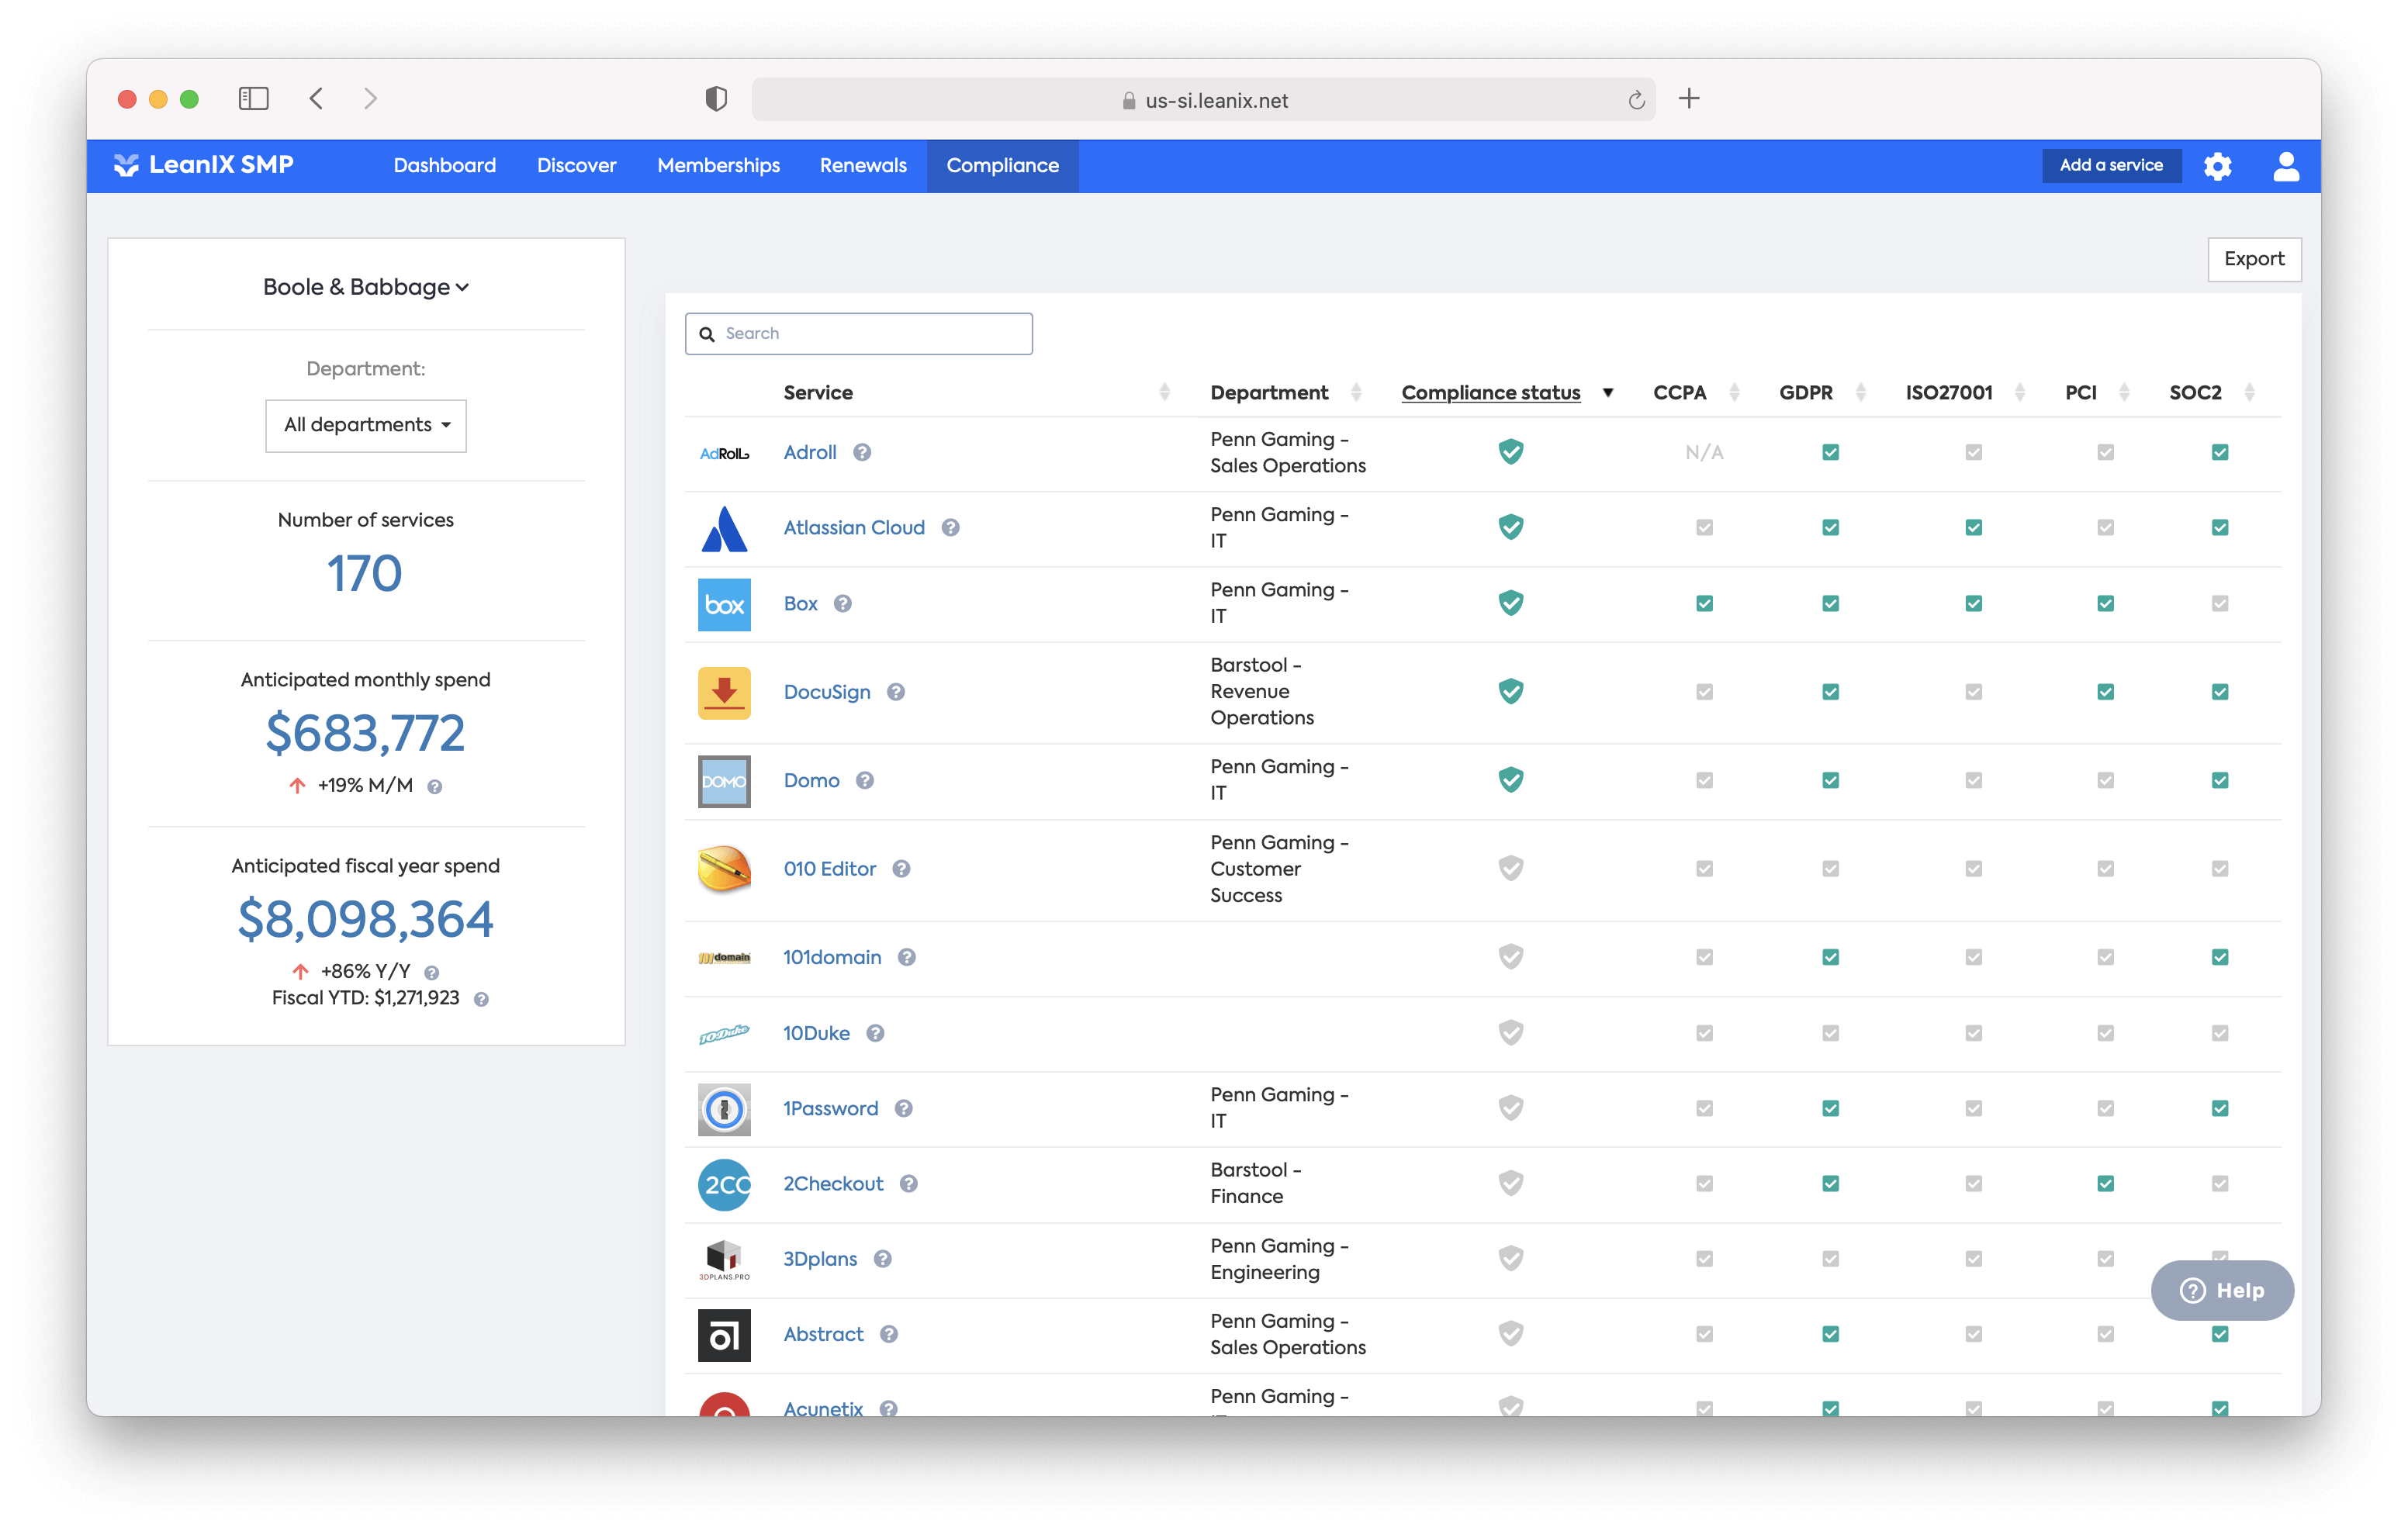The height and width of the screenshot is (1531, 2408).
Task: Open the All departments dropdown
Action: pyautogui.click(x=366, y=425)
